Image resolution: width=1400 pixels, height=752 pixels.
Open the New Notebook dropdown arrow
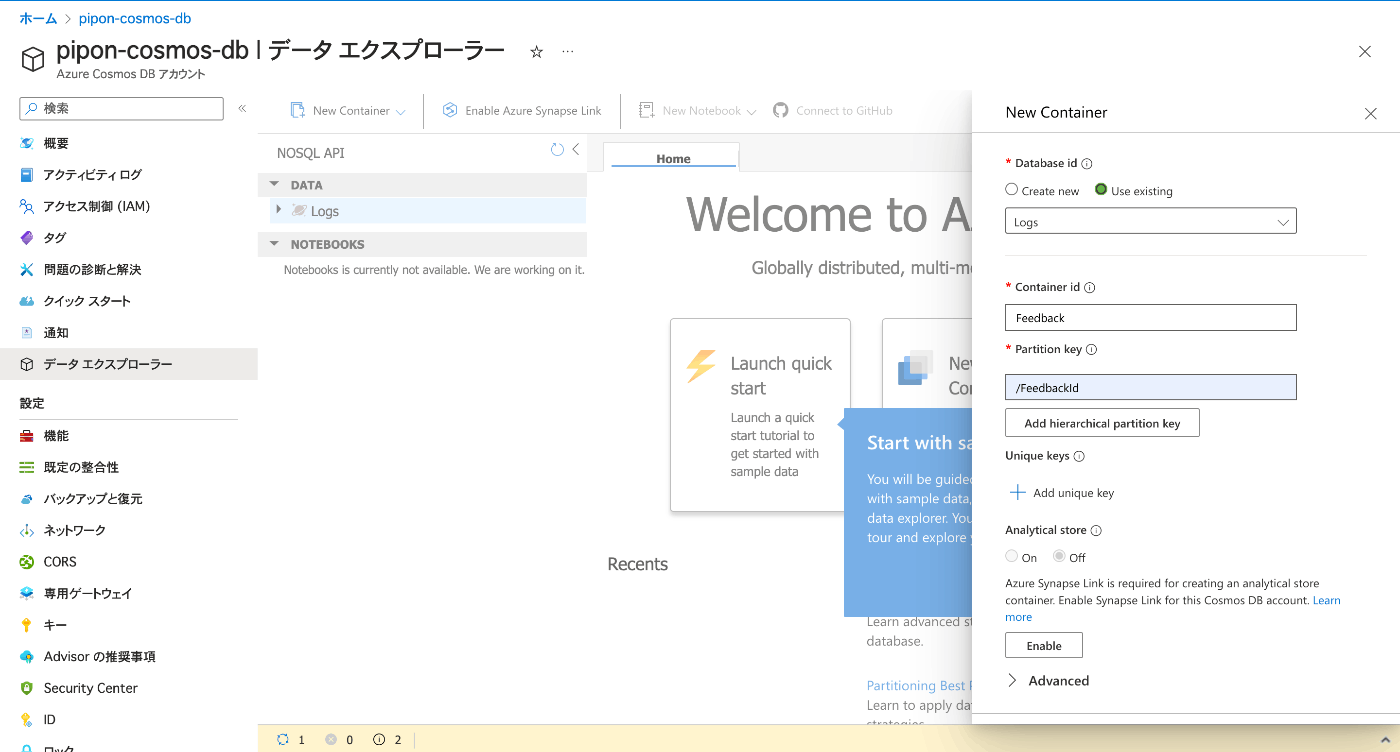coord(751,112)
